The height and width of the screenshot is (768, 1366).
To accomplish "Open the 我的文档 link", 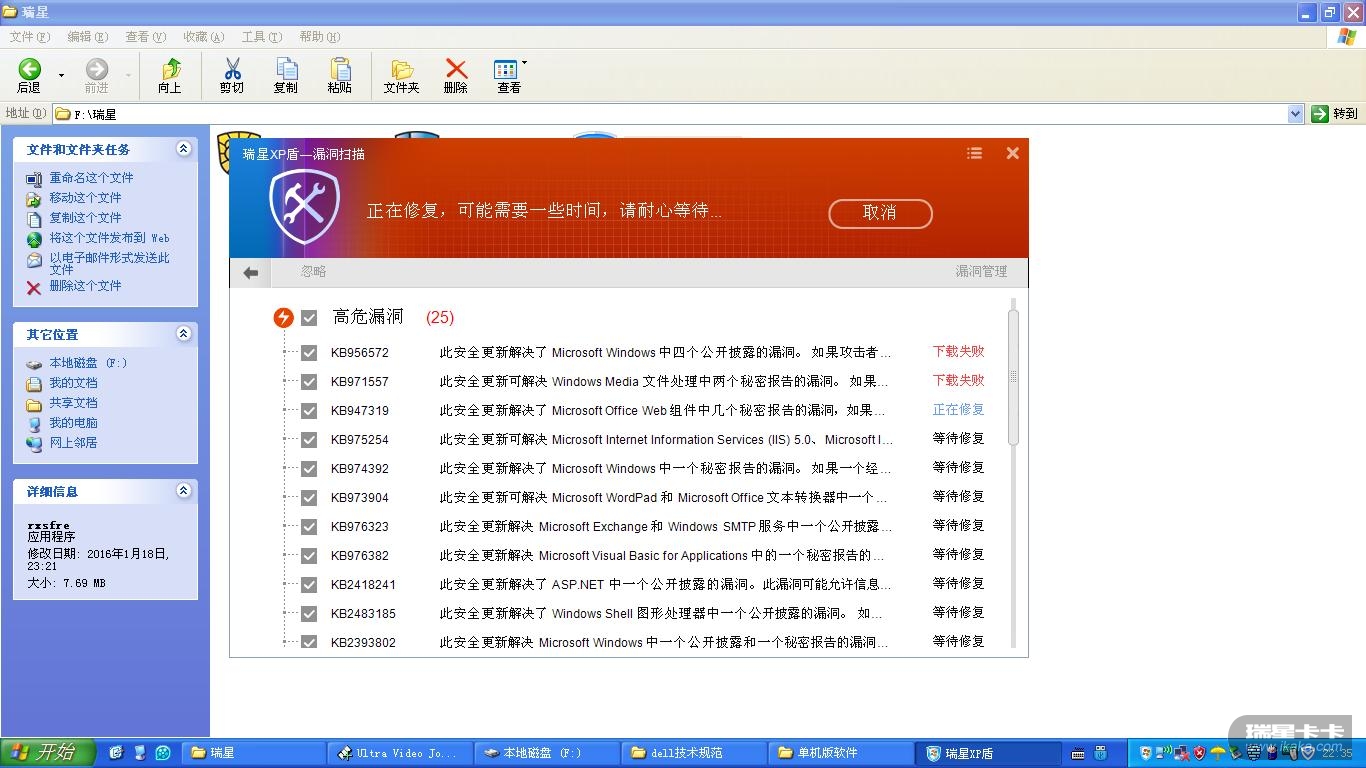I will tap(74, 383).
